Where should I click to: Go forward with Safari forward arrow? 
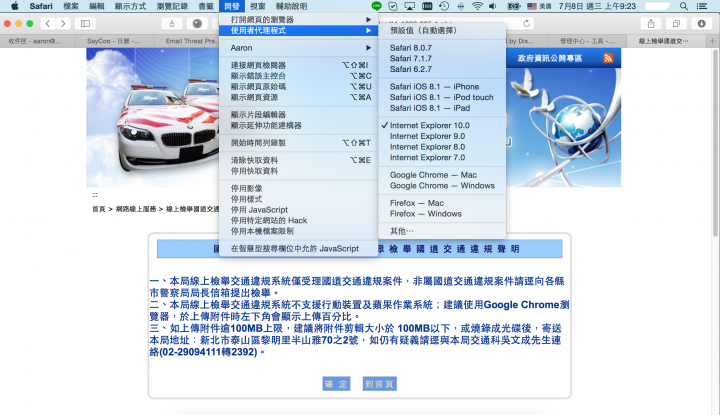tap(63, 23)
